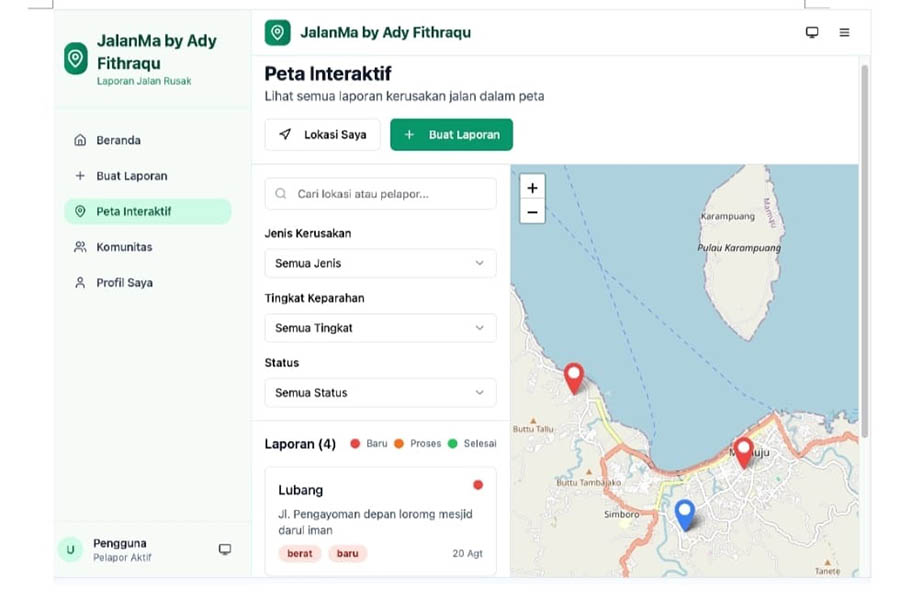Zoom in on the map
Viewport: 900px width, 600px height.
tap(532, 188)
